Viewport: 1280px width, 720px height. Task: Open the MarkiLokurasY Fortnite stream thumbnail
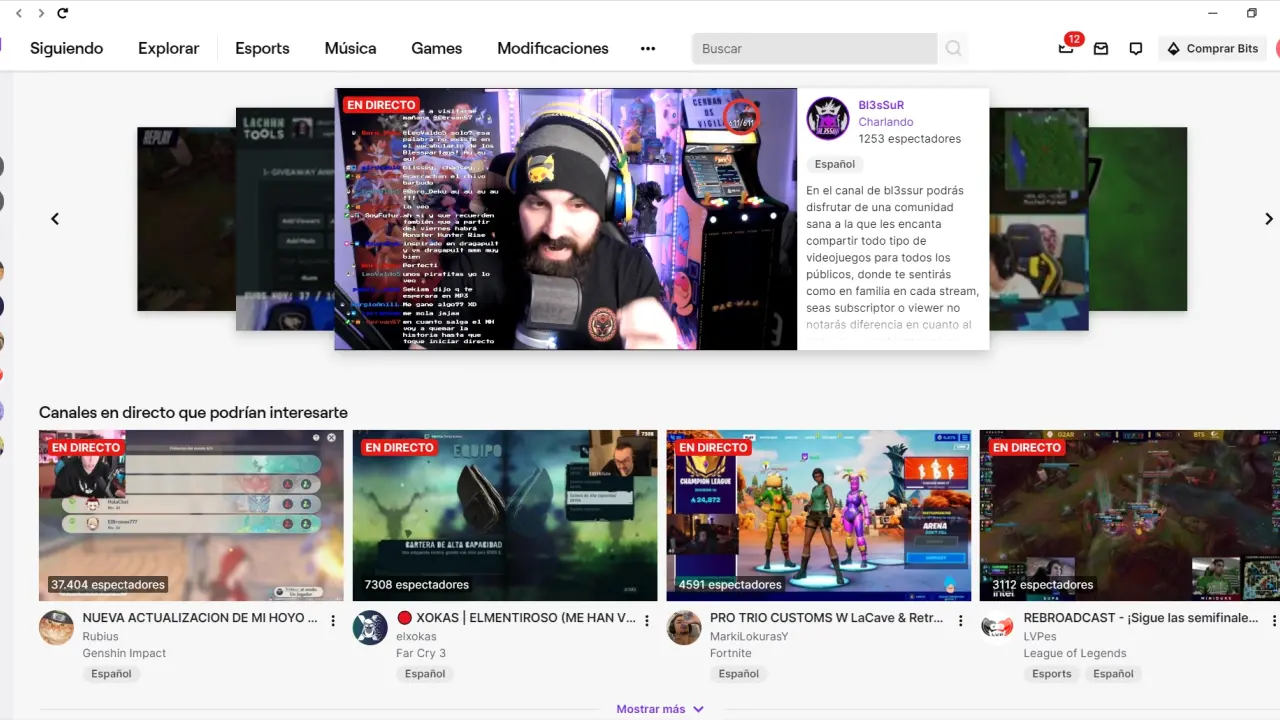click(818, 515)
